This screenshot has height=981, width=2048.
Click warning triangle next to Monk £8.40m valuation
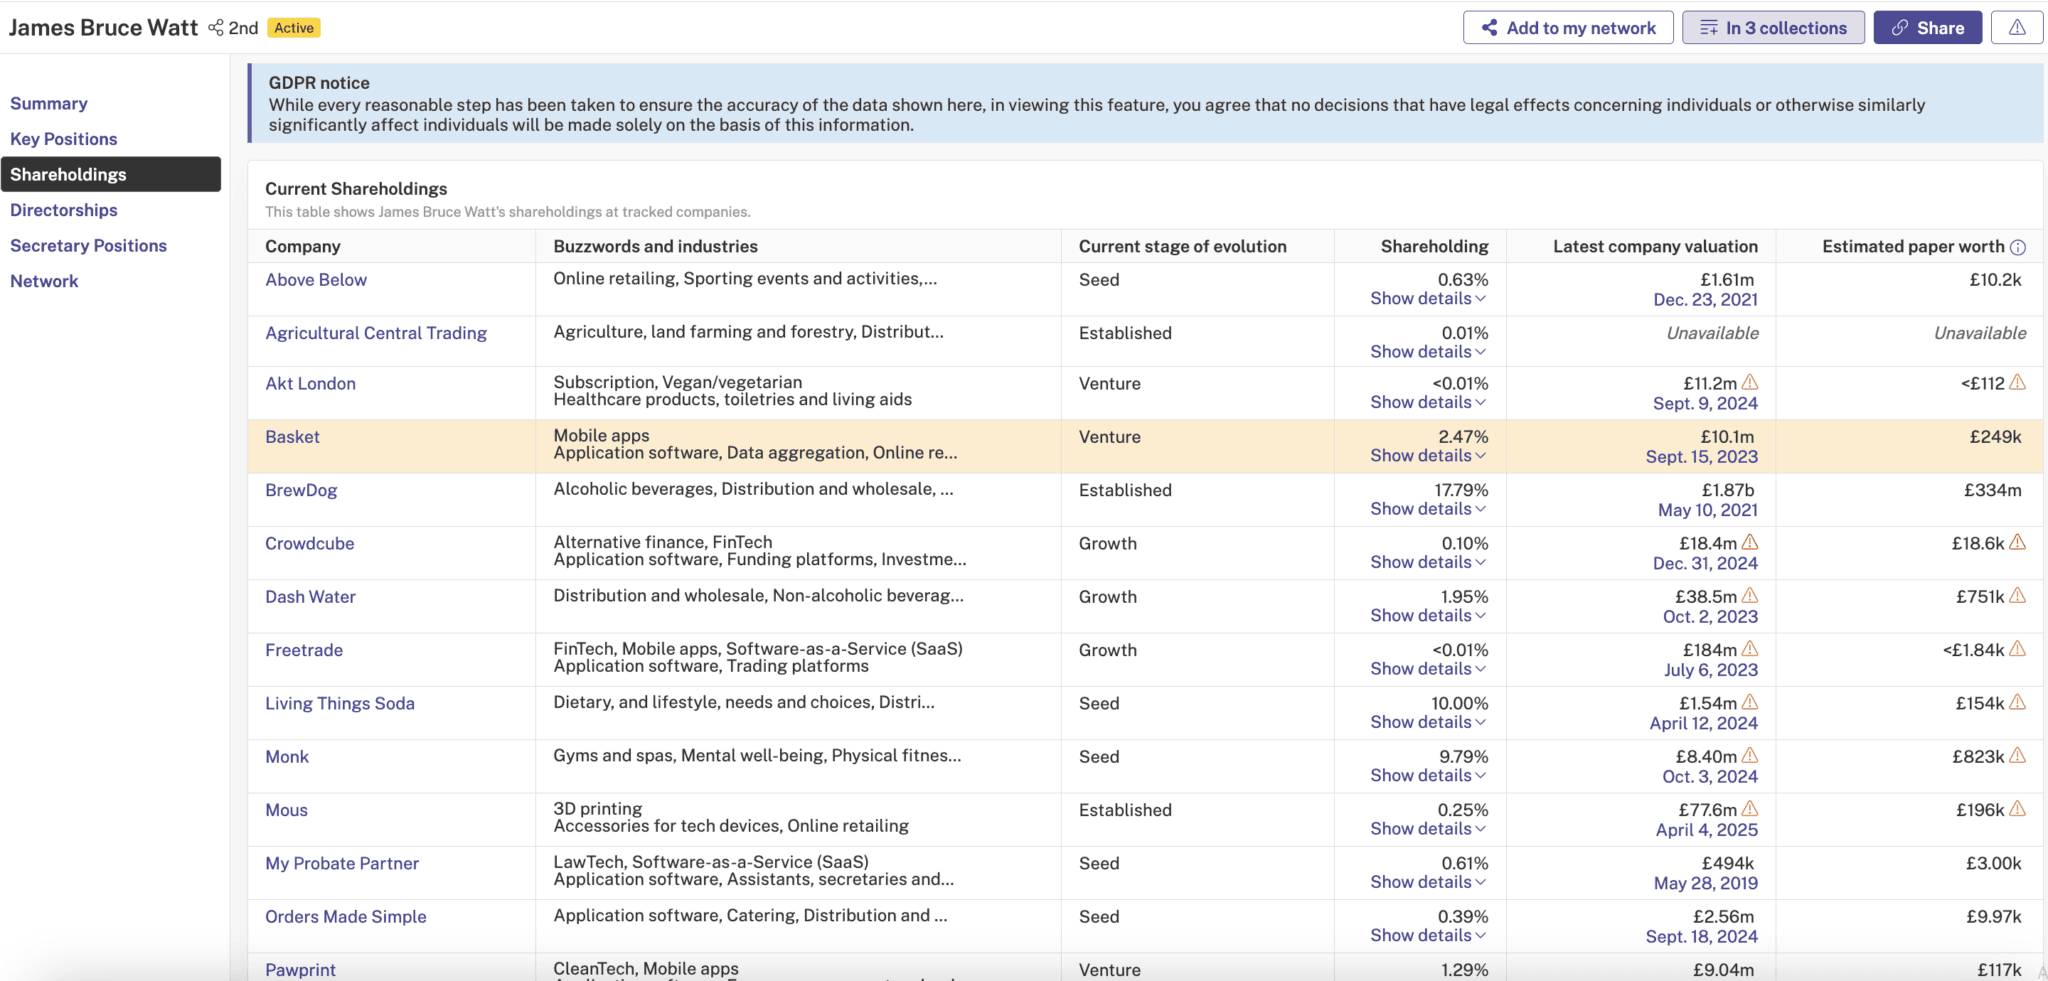[x=1750, y=755]
